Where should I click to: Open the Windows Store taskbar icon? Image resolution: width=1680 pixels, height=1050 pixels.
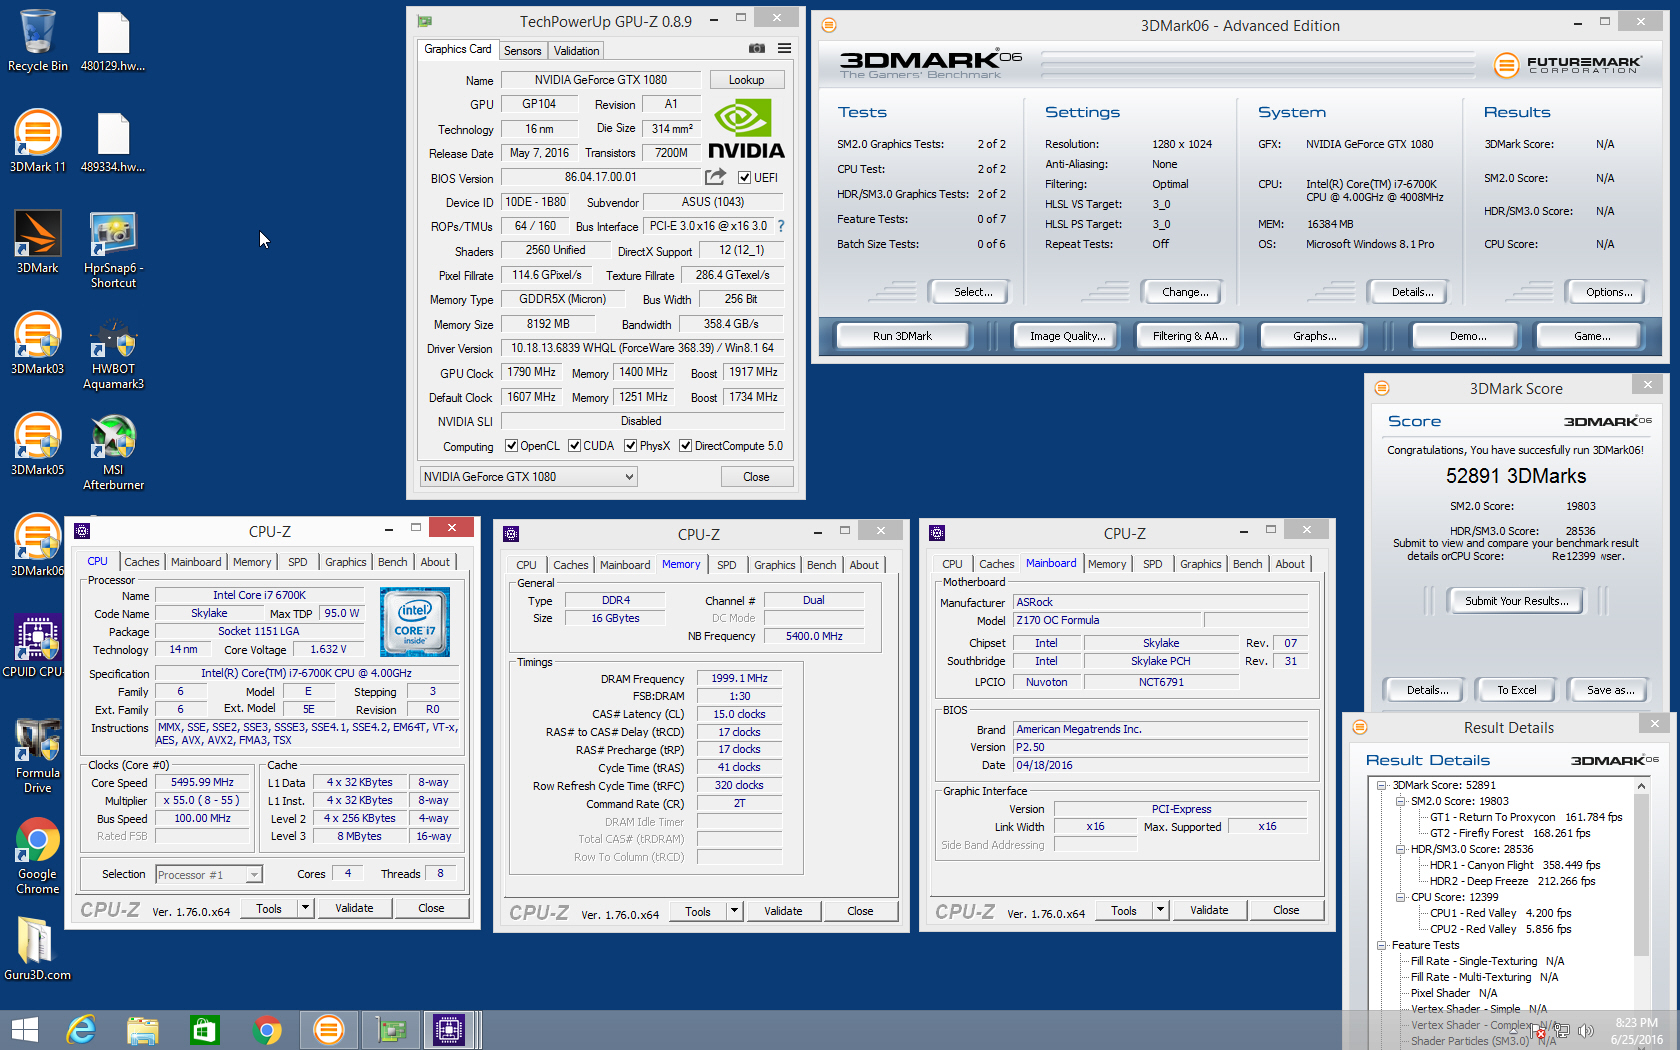coord(204,1030)
